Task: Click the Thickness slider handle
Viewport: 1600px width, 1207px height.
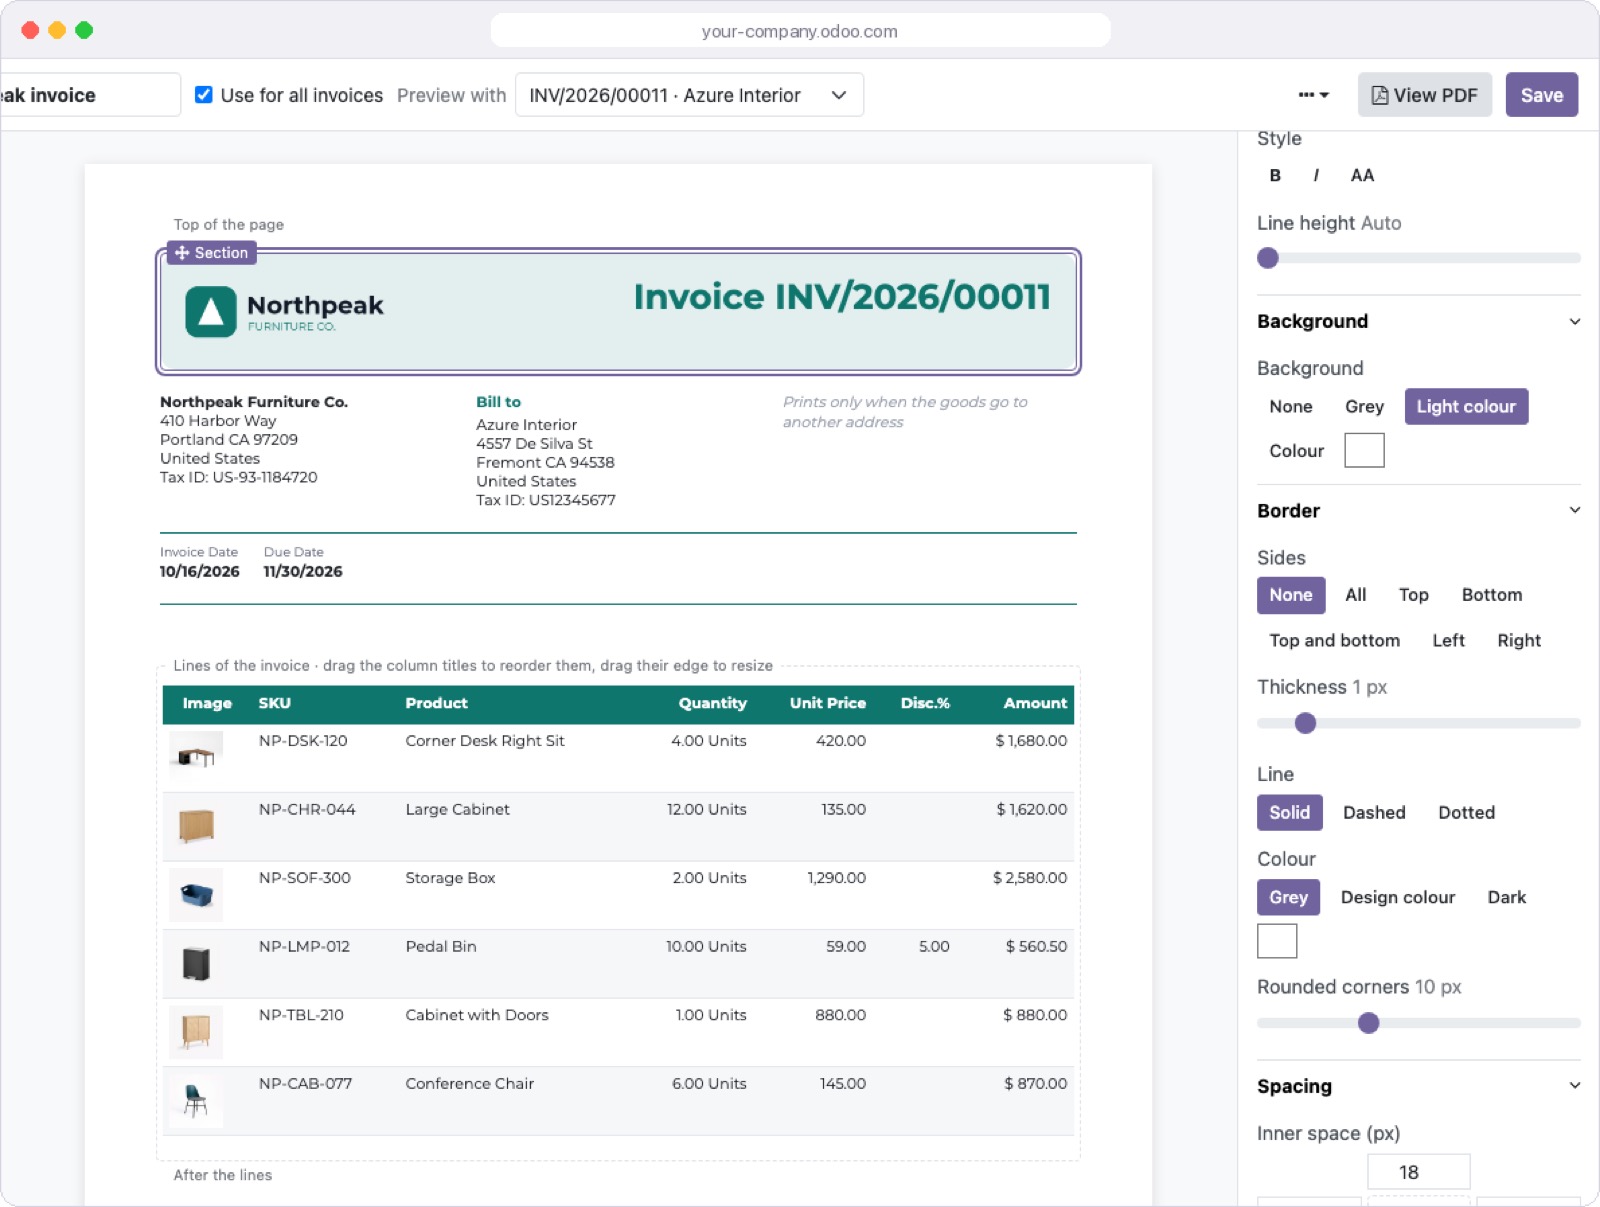Action: coord(1305,723)
